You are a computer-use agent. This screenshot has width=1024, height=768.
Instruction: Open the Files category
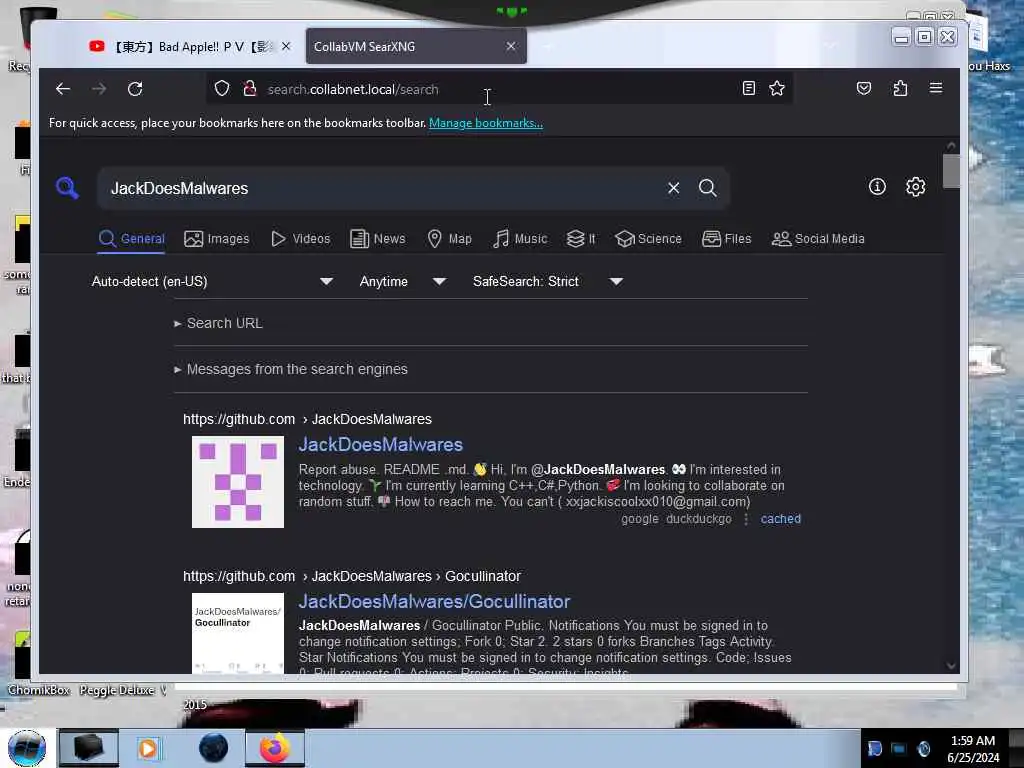coord(727,239)
